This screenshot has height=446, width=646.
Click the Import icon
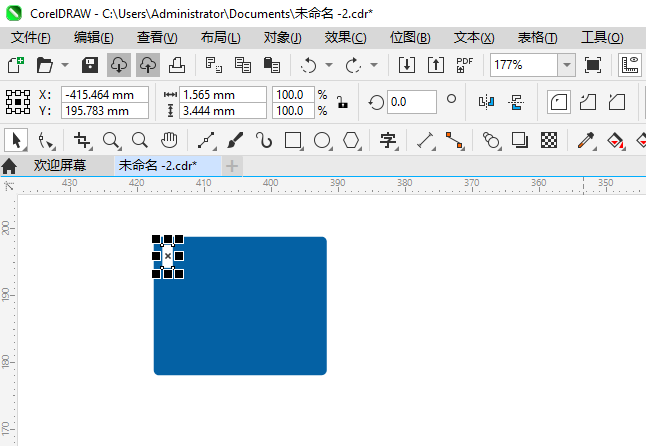[407, 65]
